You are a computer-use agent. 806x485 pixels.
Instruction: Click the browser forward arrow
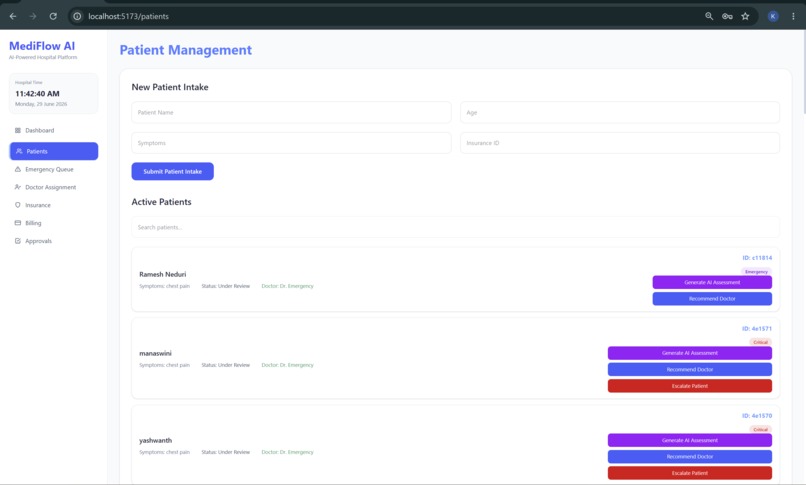coord(33,16)
